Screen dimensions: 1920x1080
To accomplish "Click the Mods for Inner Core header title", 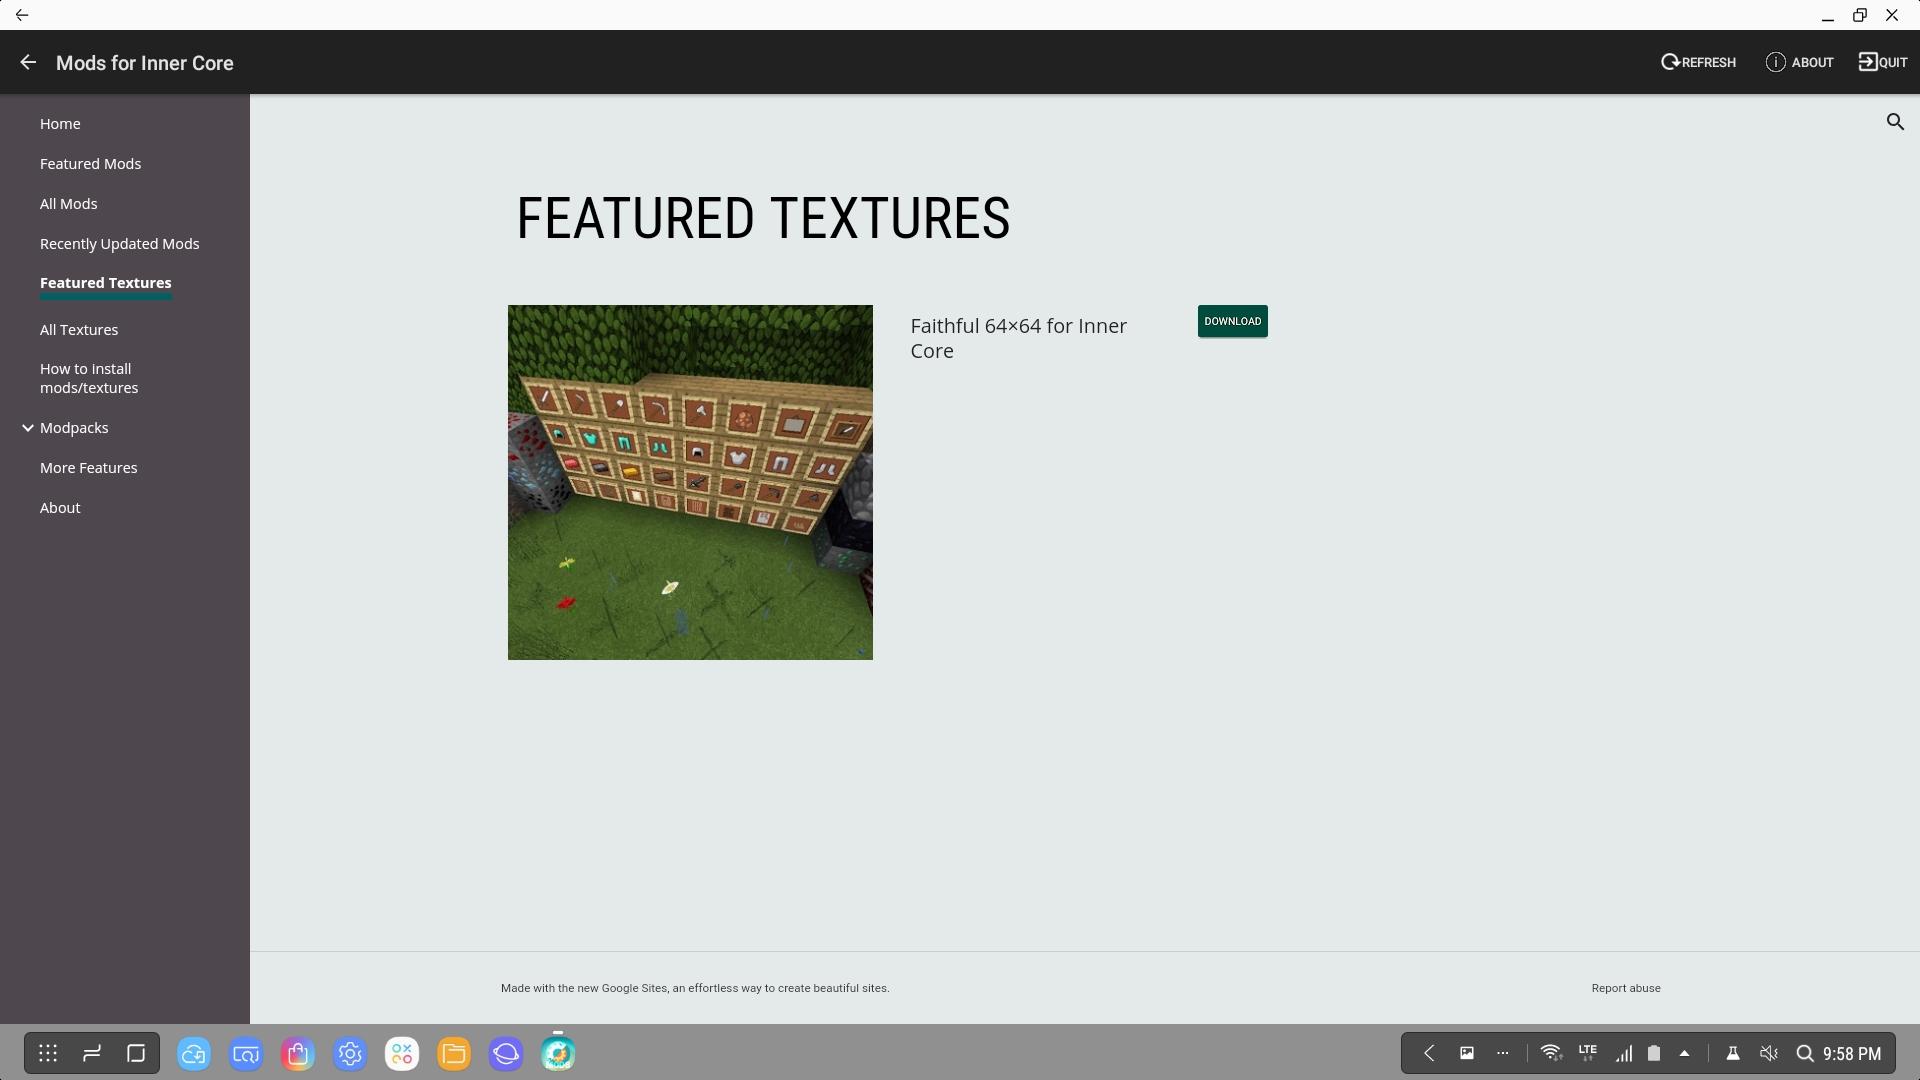I will point(145,63).
